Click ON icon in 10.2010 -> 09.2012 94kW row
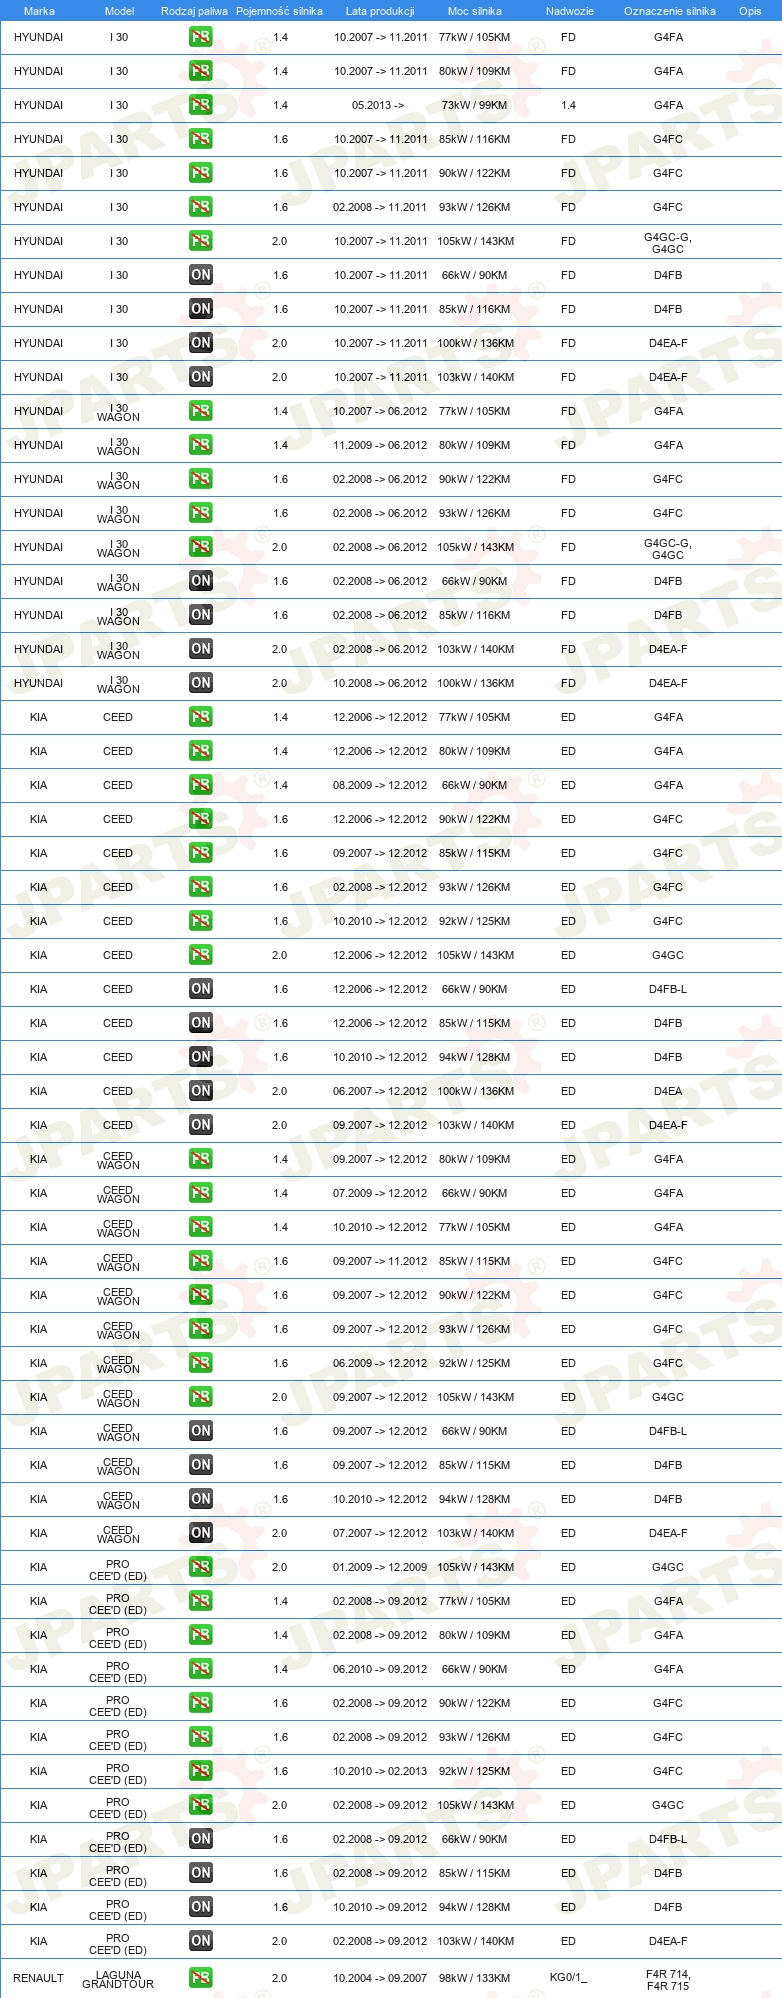Viewport: 782px width, 1998px height. [x=201, y=1907]
